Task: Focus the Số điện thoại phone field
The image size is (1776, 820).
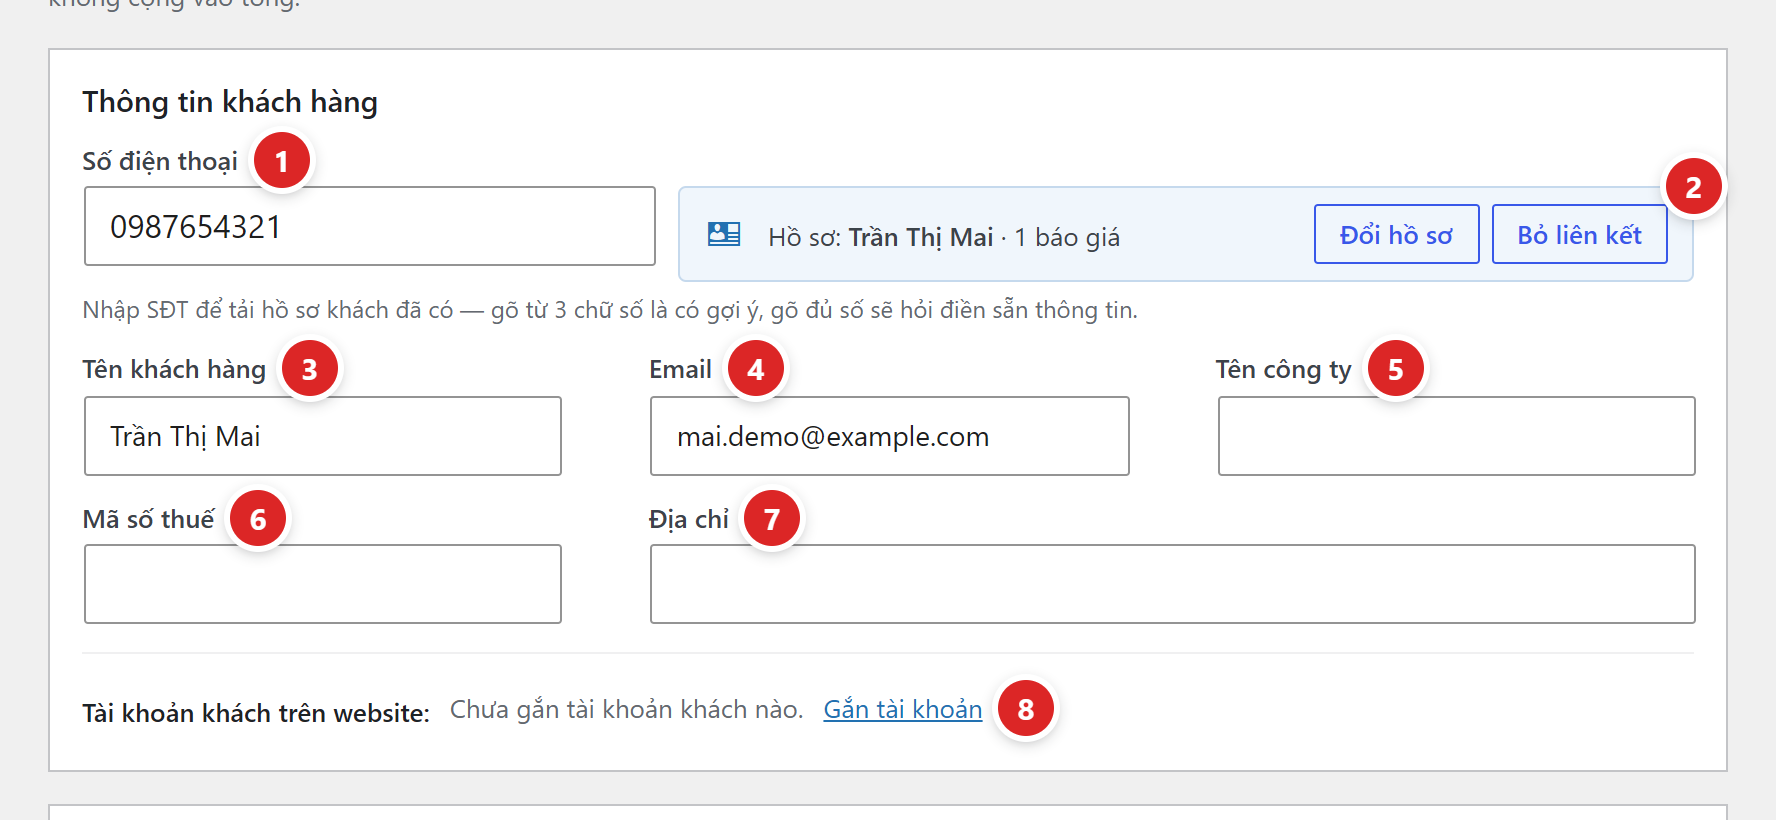Action: click(370, 226)
